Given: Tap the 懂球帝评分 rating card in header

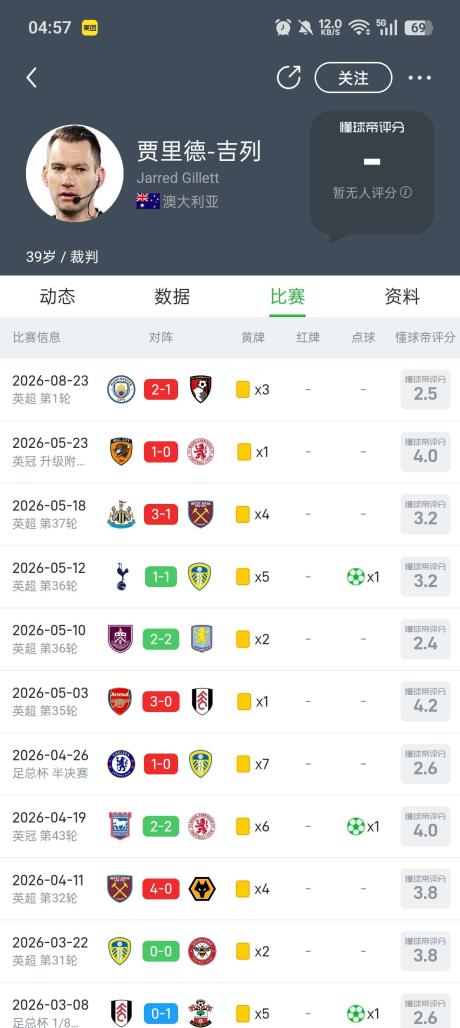Looking at the screenshot, I should click(372, 173).
